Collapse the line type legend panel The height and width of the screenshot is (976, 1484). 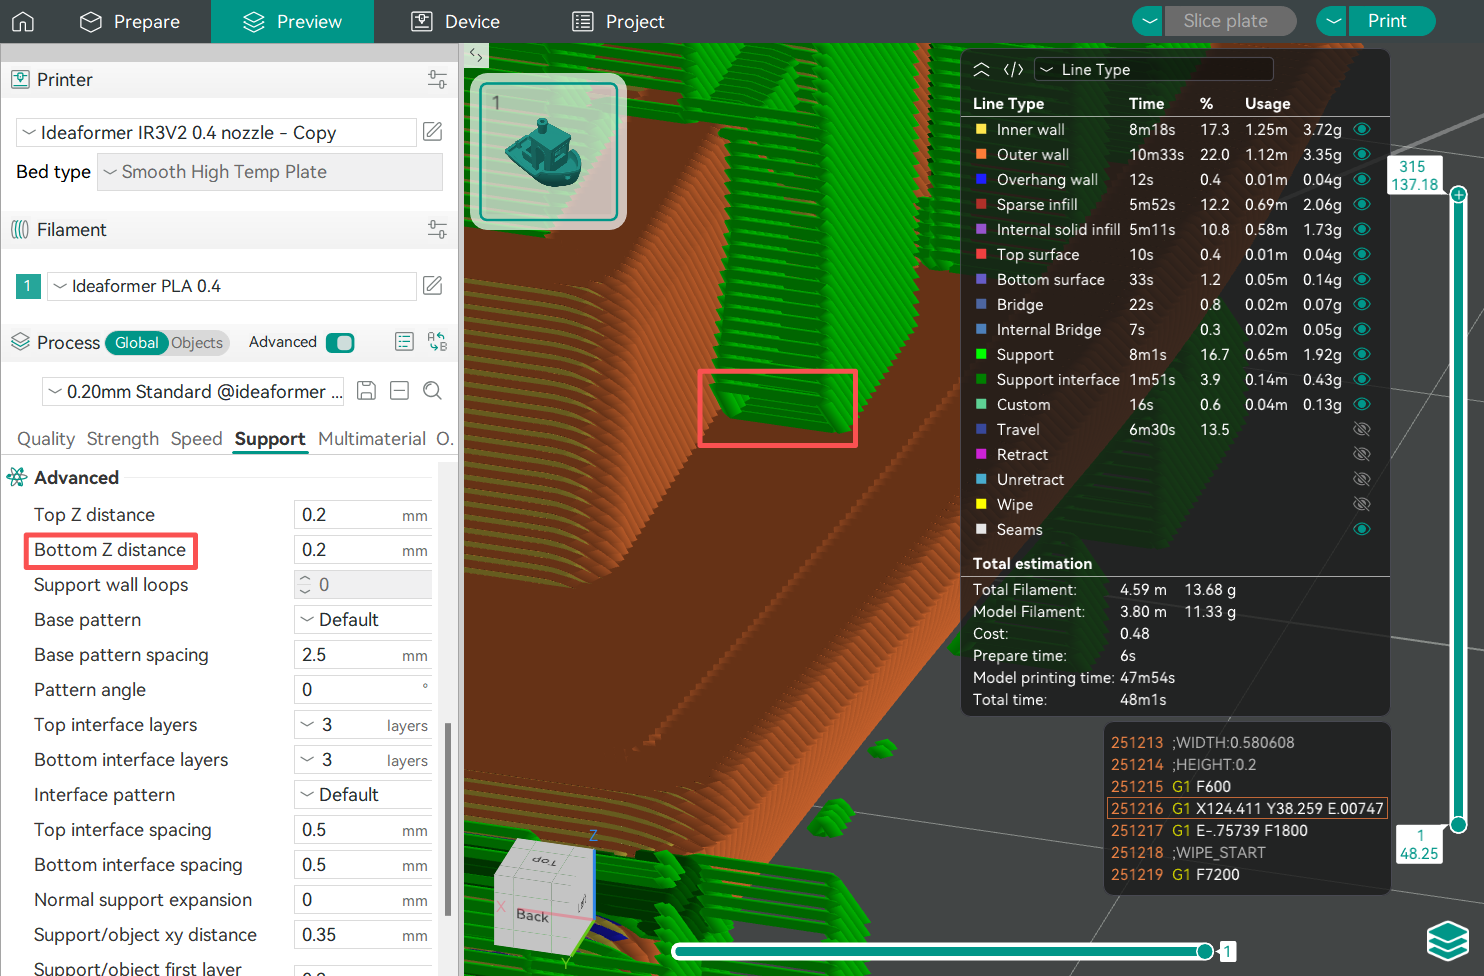pos(982,69)
